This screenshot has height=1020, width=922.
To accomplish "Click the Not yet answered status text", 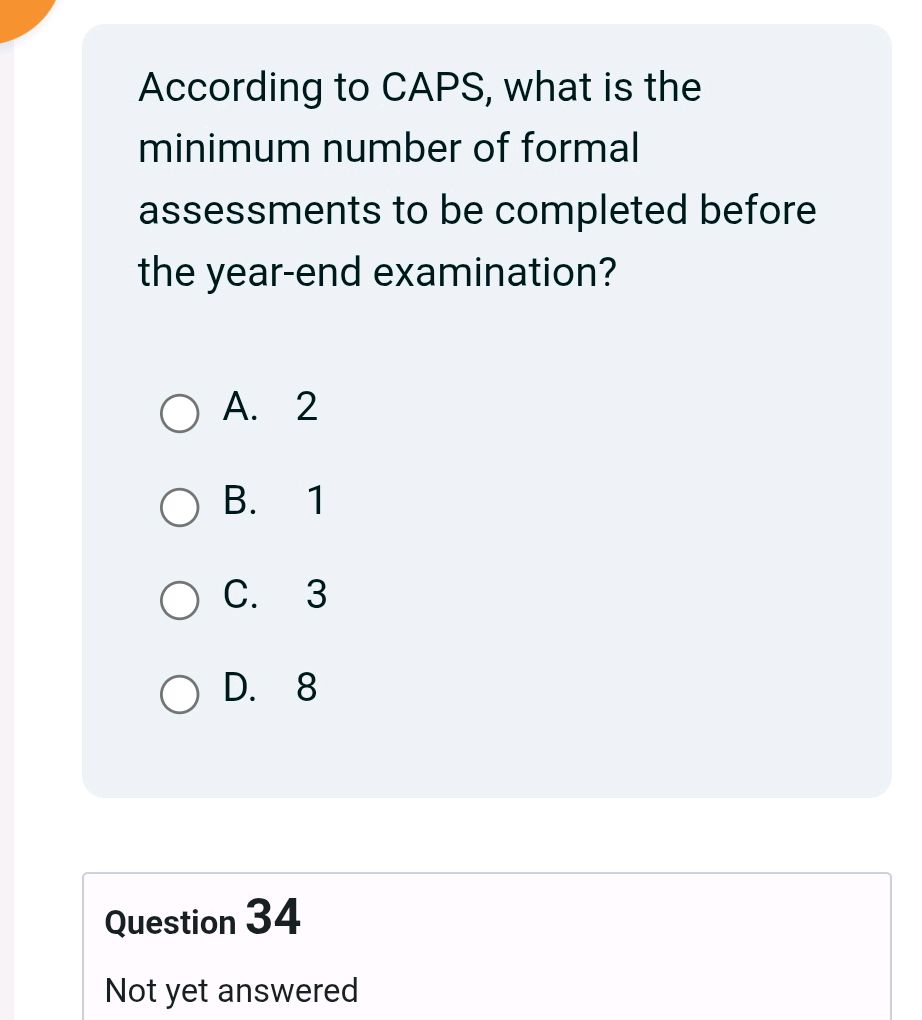I will (x=231, y=990).
